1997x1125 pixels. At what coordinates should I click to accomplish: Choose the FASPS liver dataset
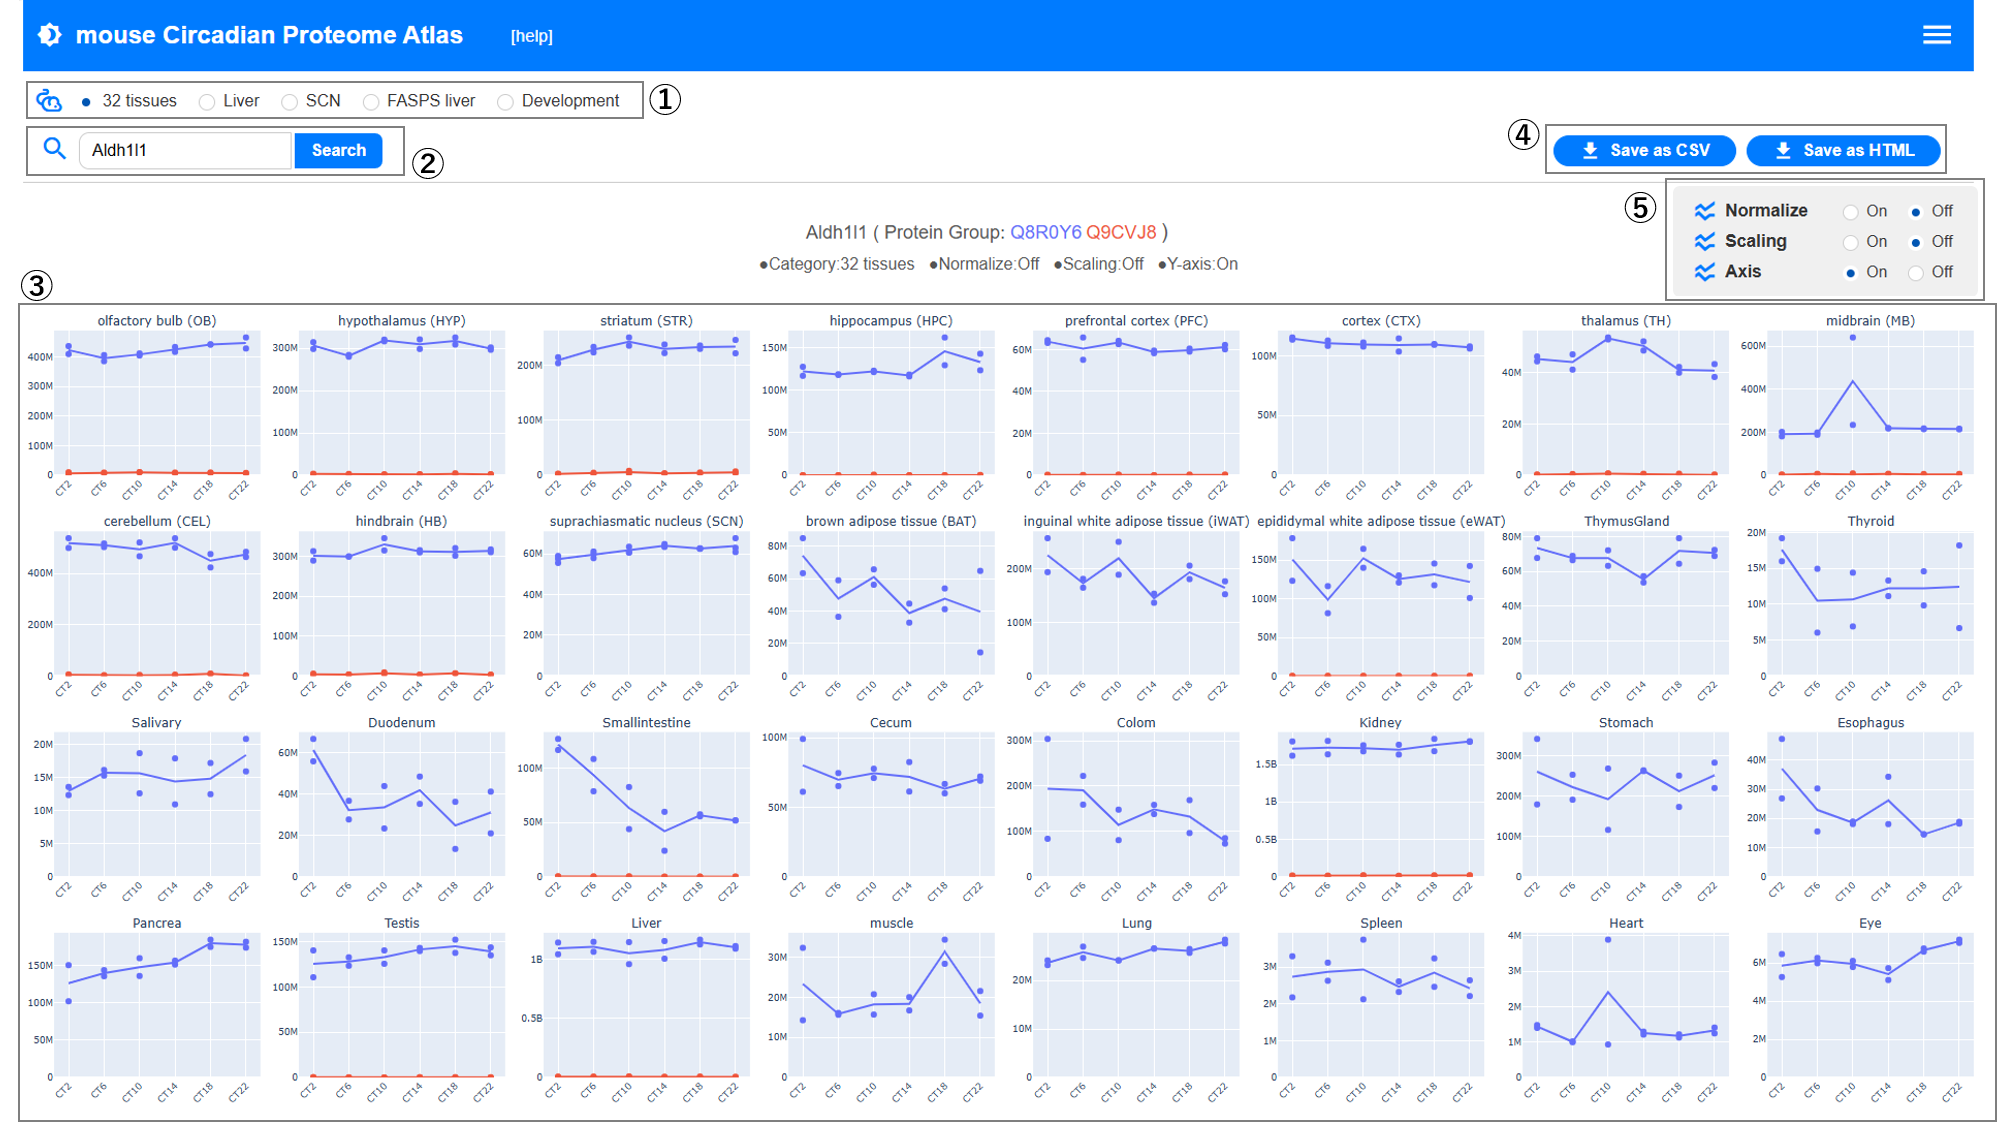coord(371,102)
